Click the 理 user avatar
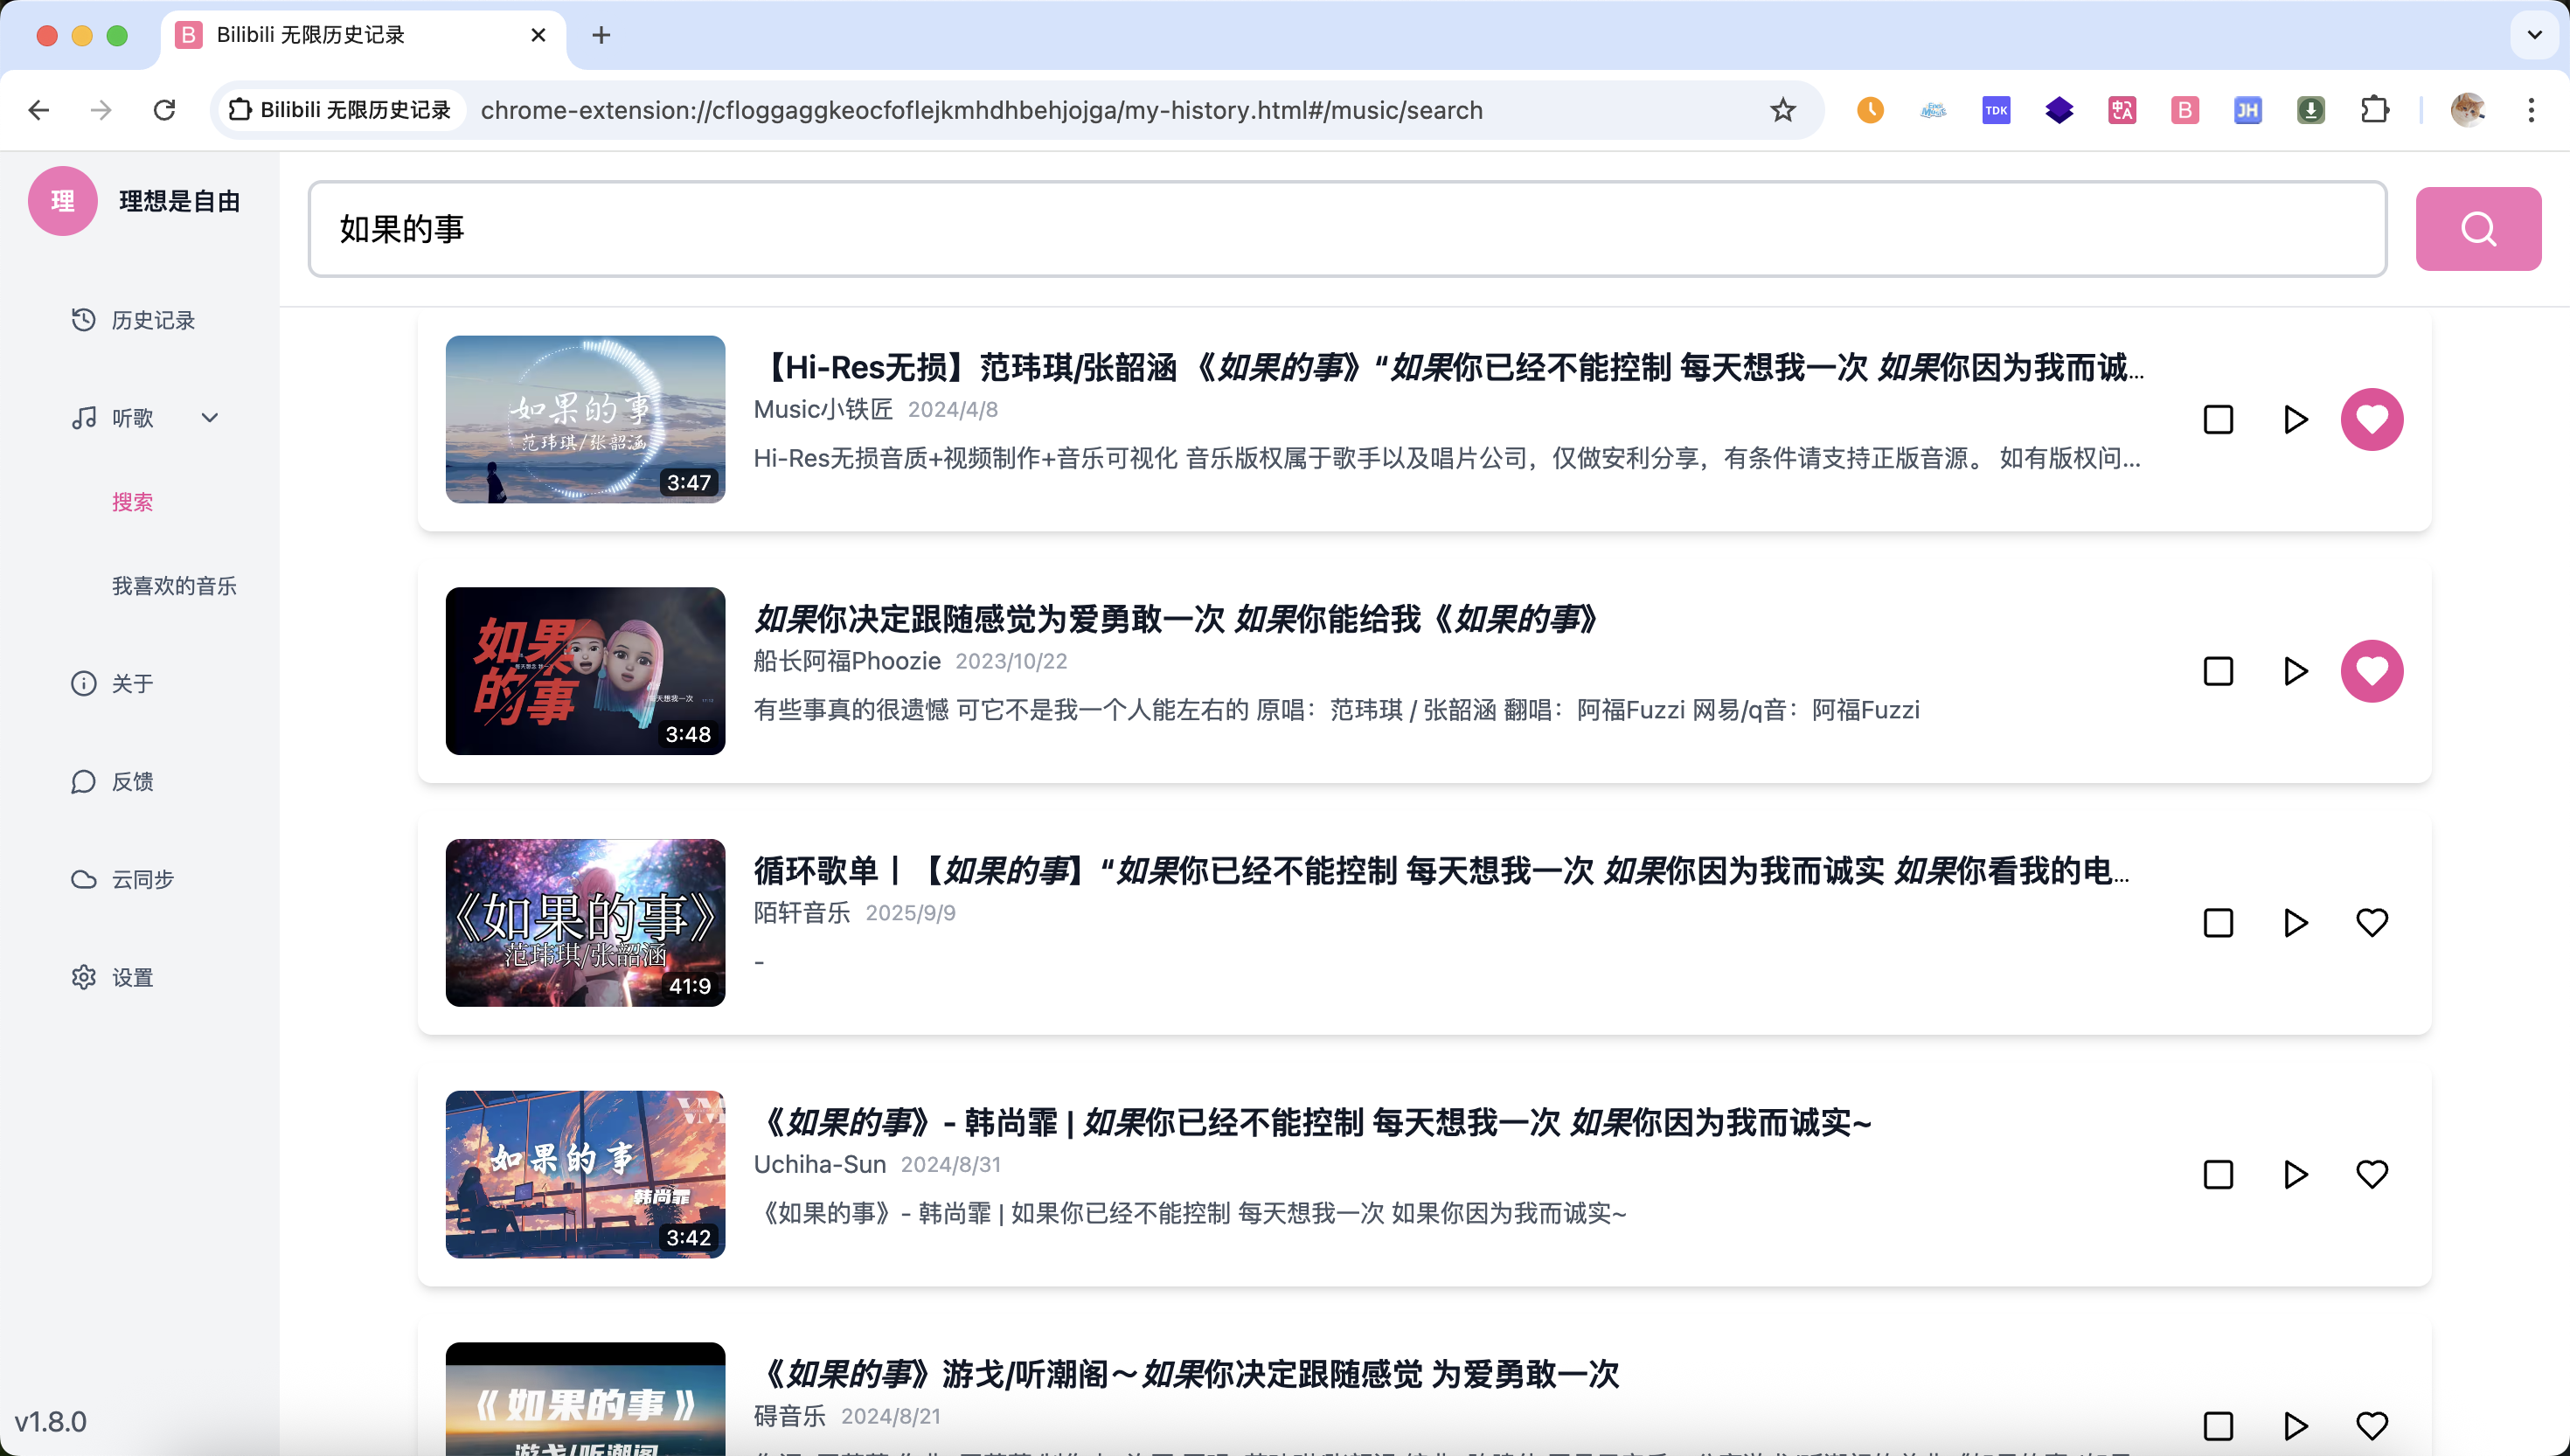This screenshot has width=2570, height=1456. [x=63, y=201]
